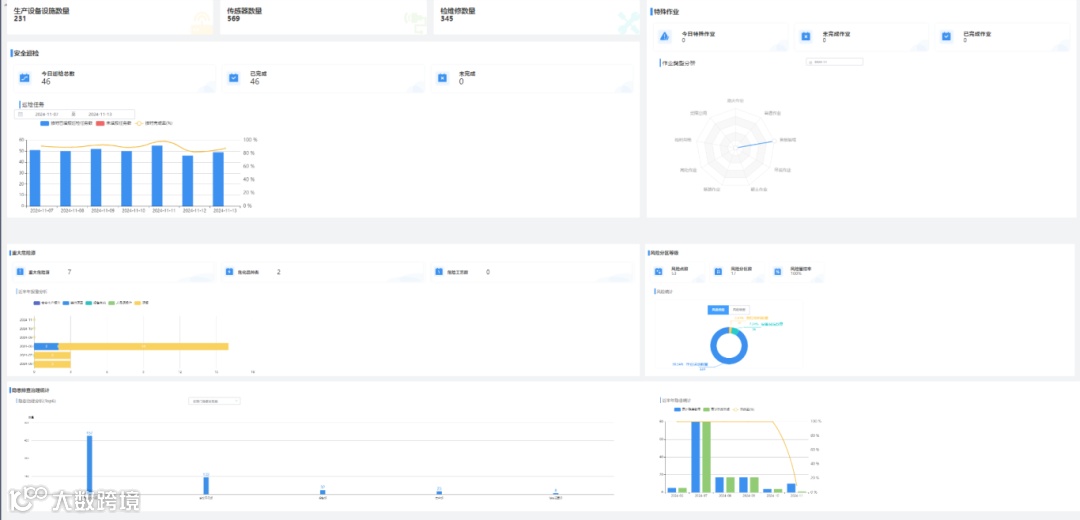Click the tallest green bar in bottom-right chart
Image resolution: width=1080 pixels, height=520 pixels.
click(x=707, y=457)
